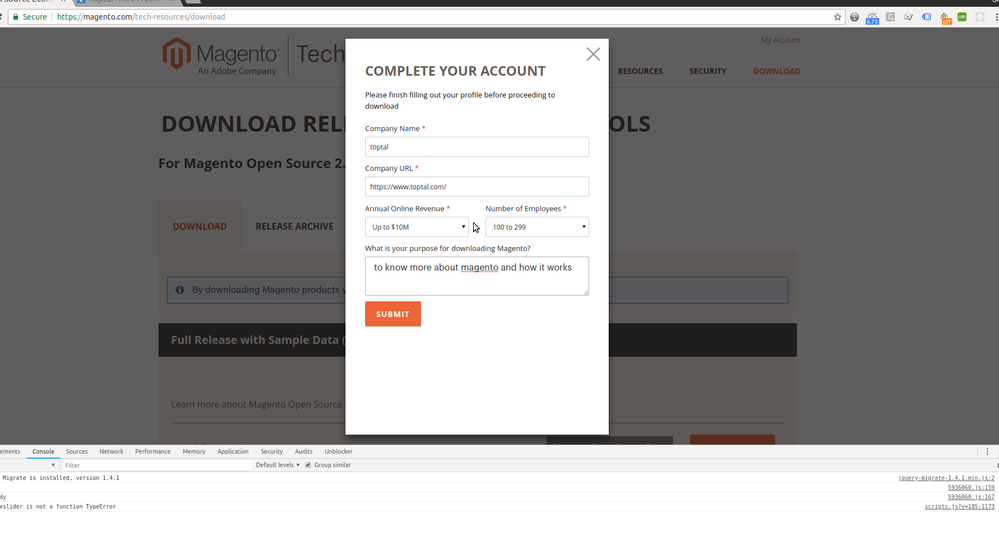Switch to the Network tab in DevTools
Image resolution: width=999 pixels, height=550 pixels.
111,452
